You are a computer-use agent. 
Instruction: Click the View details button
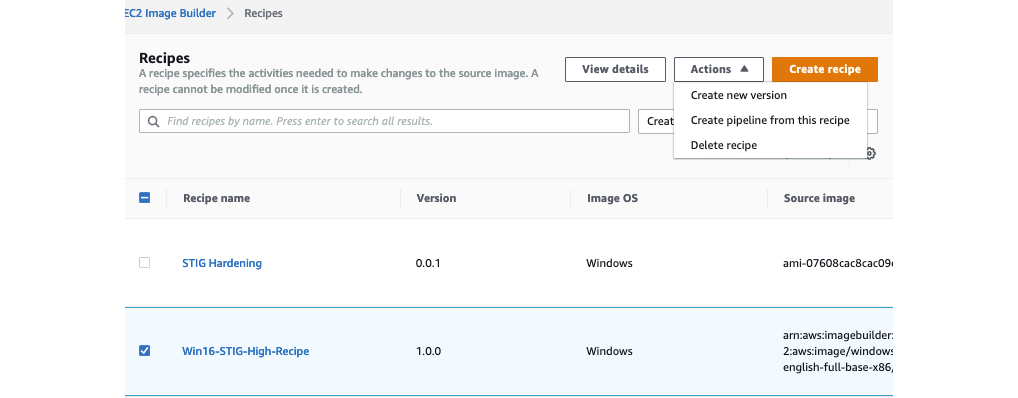615,69
